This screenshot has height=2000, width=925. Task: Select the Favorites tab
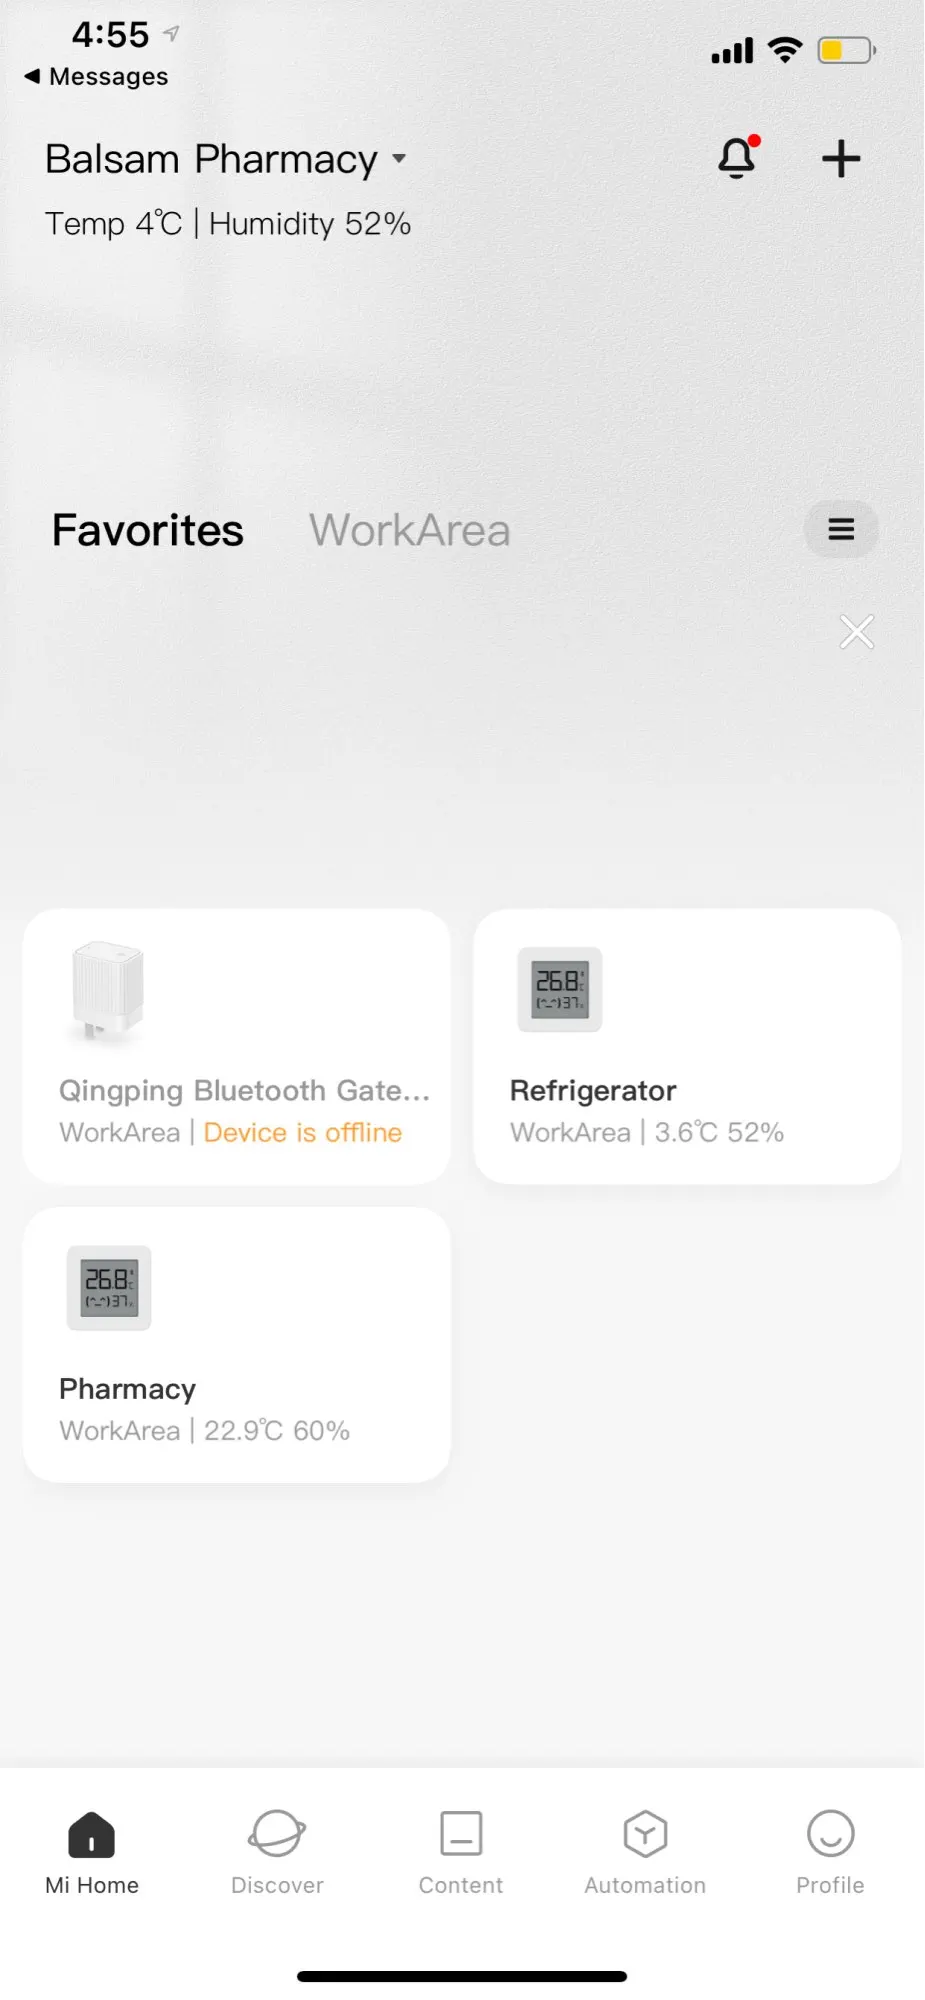148,530
